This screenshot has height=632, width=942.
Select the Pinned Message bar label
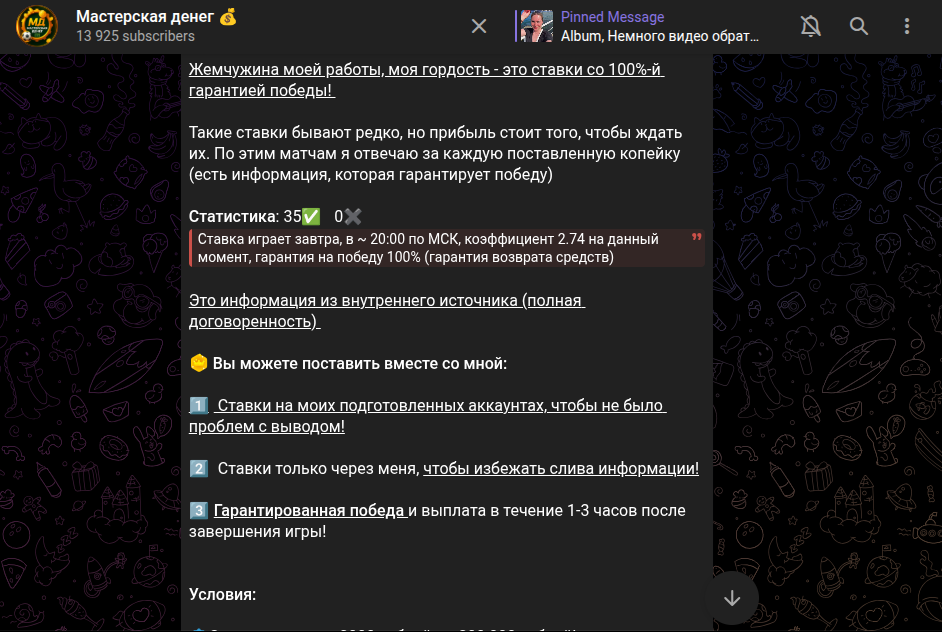coord(611,17)
